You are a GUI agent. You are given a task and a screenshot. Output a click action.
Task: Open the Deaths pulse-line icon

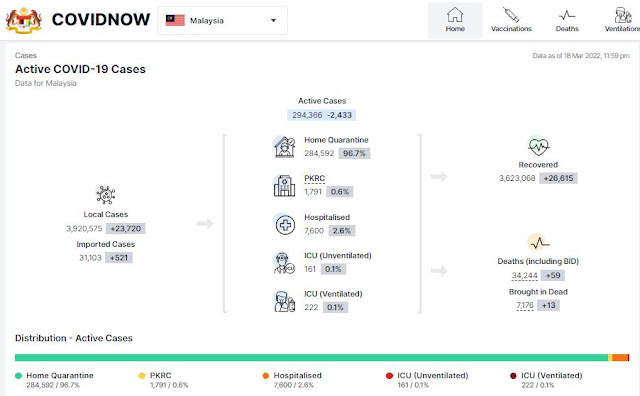click(567, 16)
